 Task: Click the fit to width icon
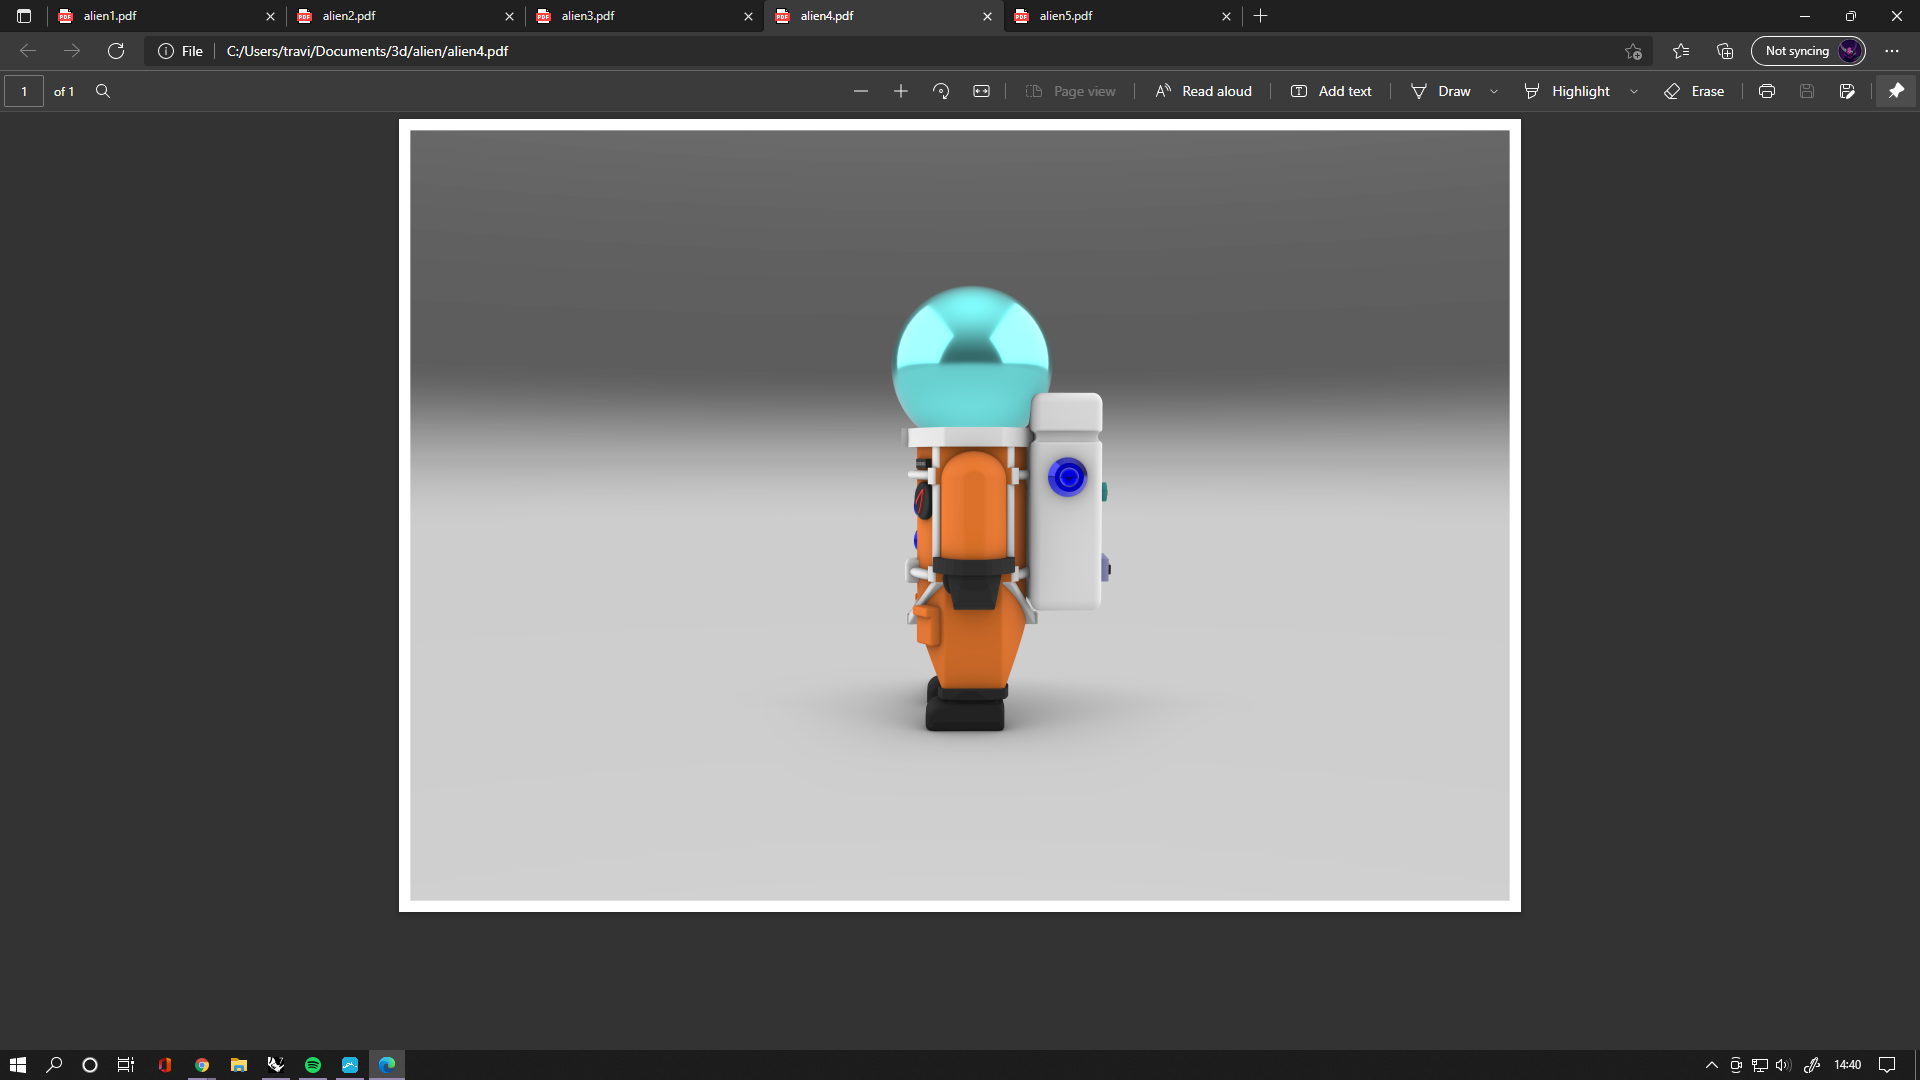(x=981, y=91)
